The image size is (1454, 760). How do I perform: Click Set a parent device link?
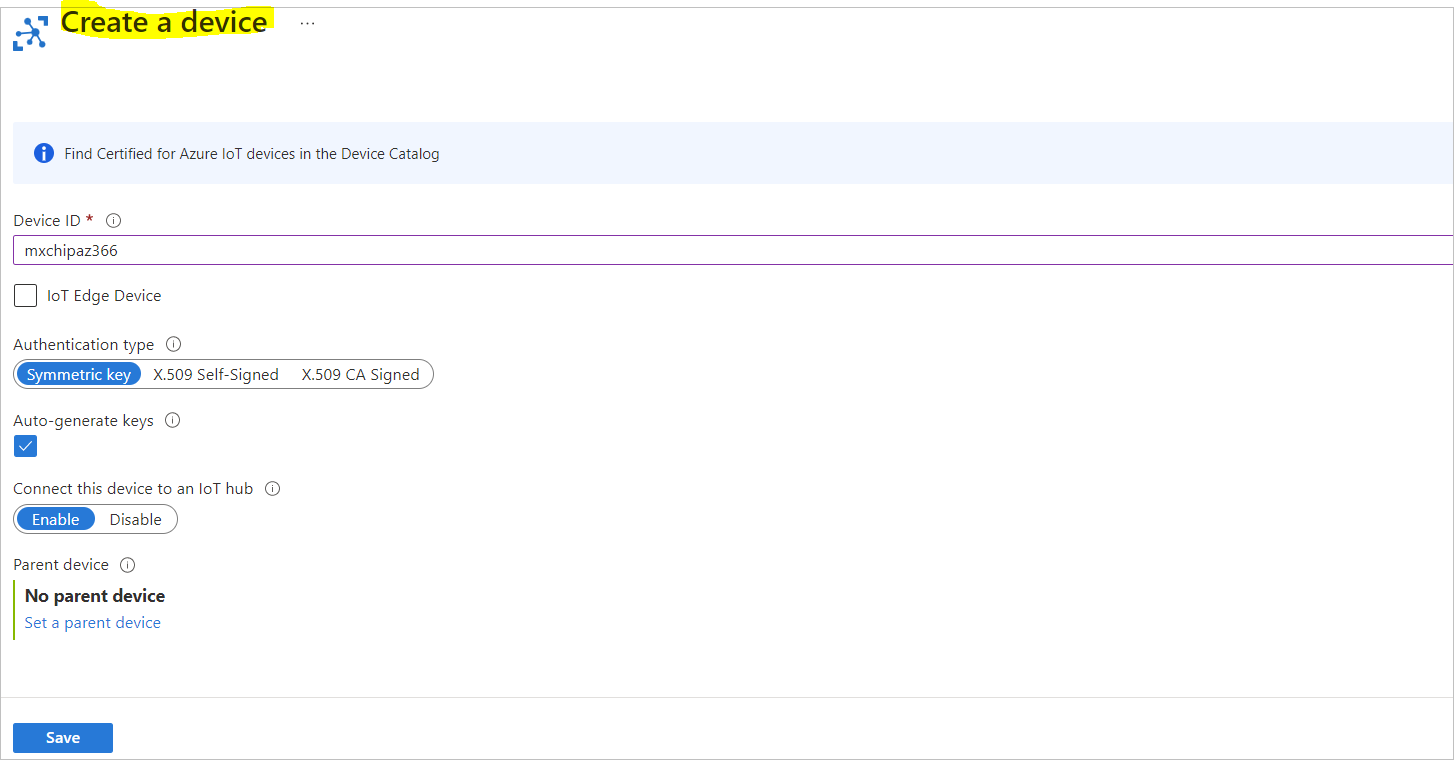tap(93, 622)
